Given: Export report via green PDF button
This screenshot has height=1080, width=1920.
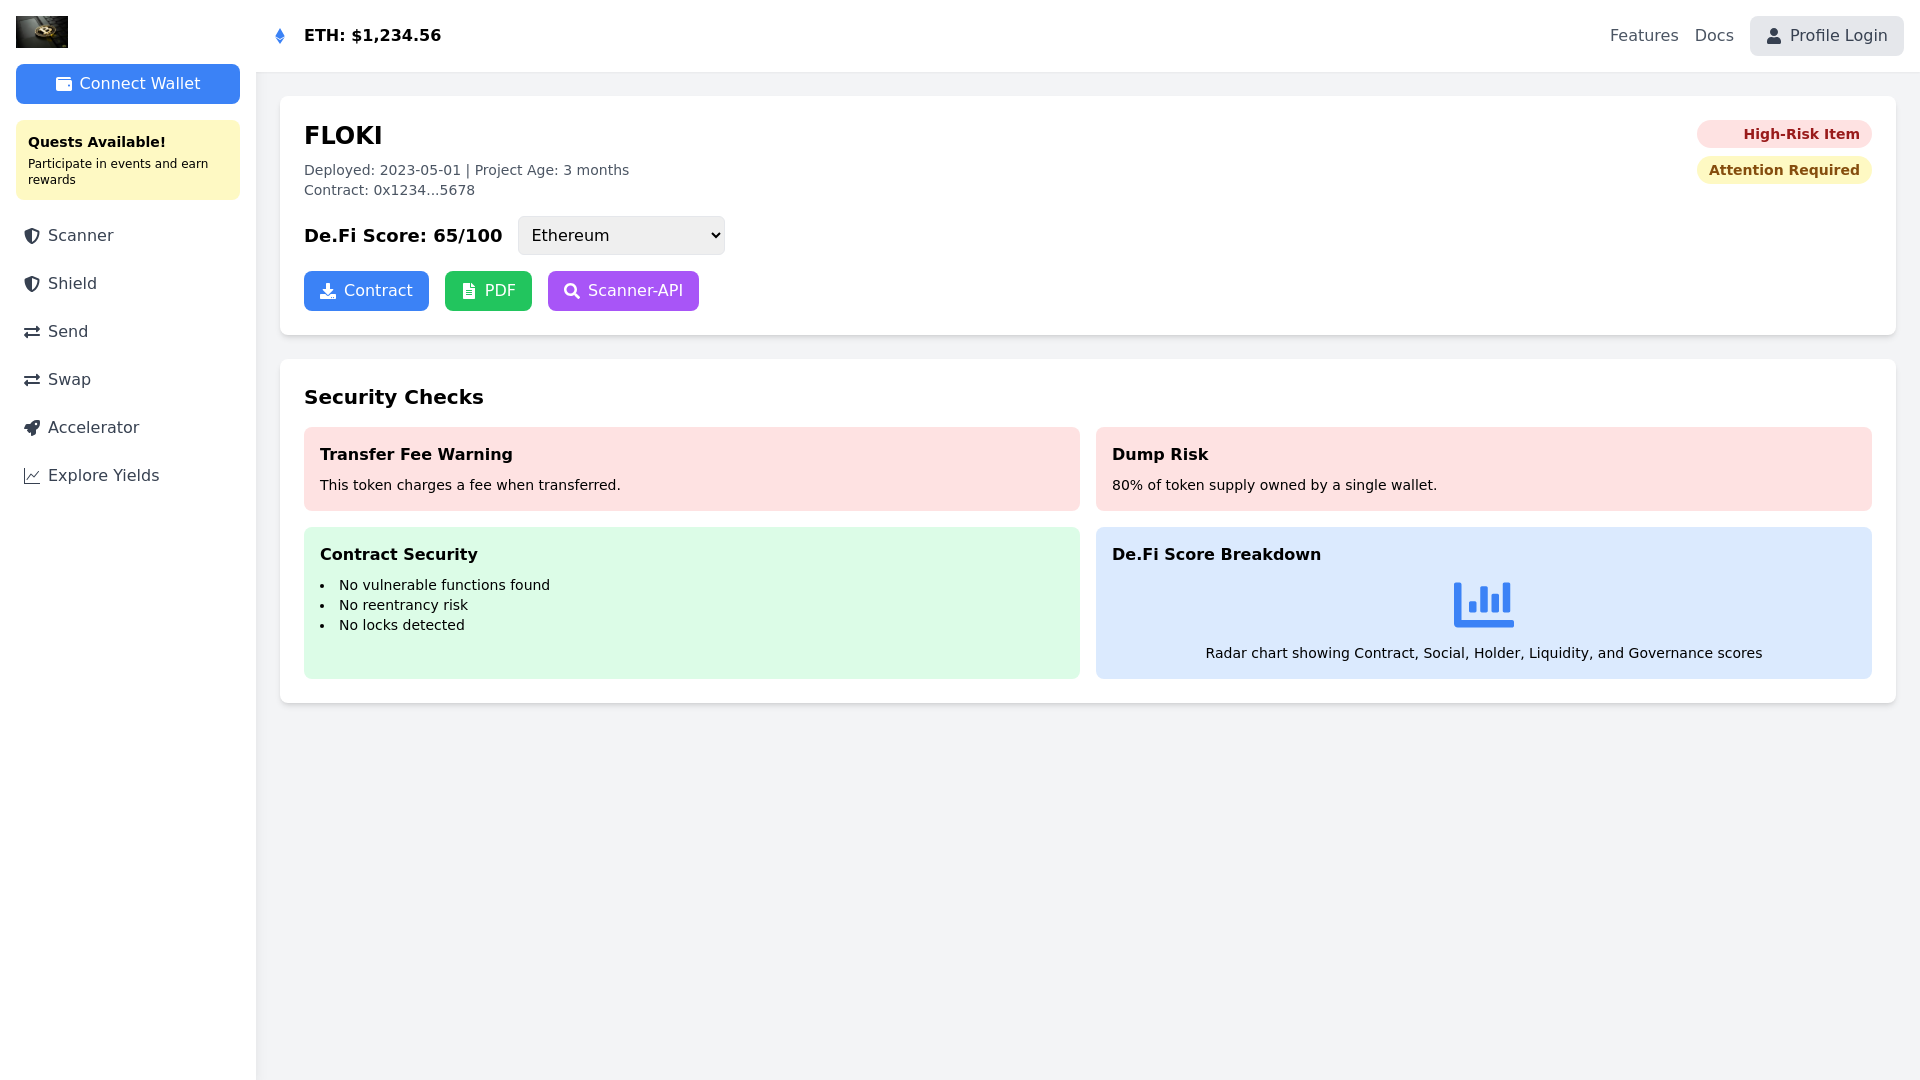Looking at the screenshot, I should 488,290.
